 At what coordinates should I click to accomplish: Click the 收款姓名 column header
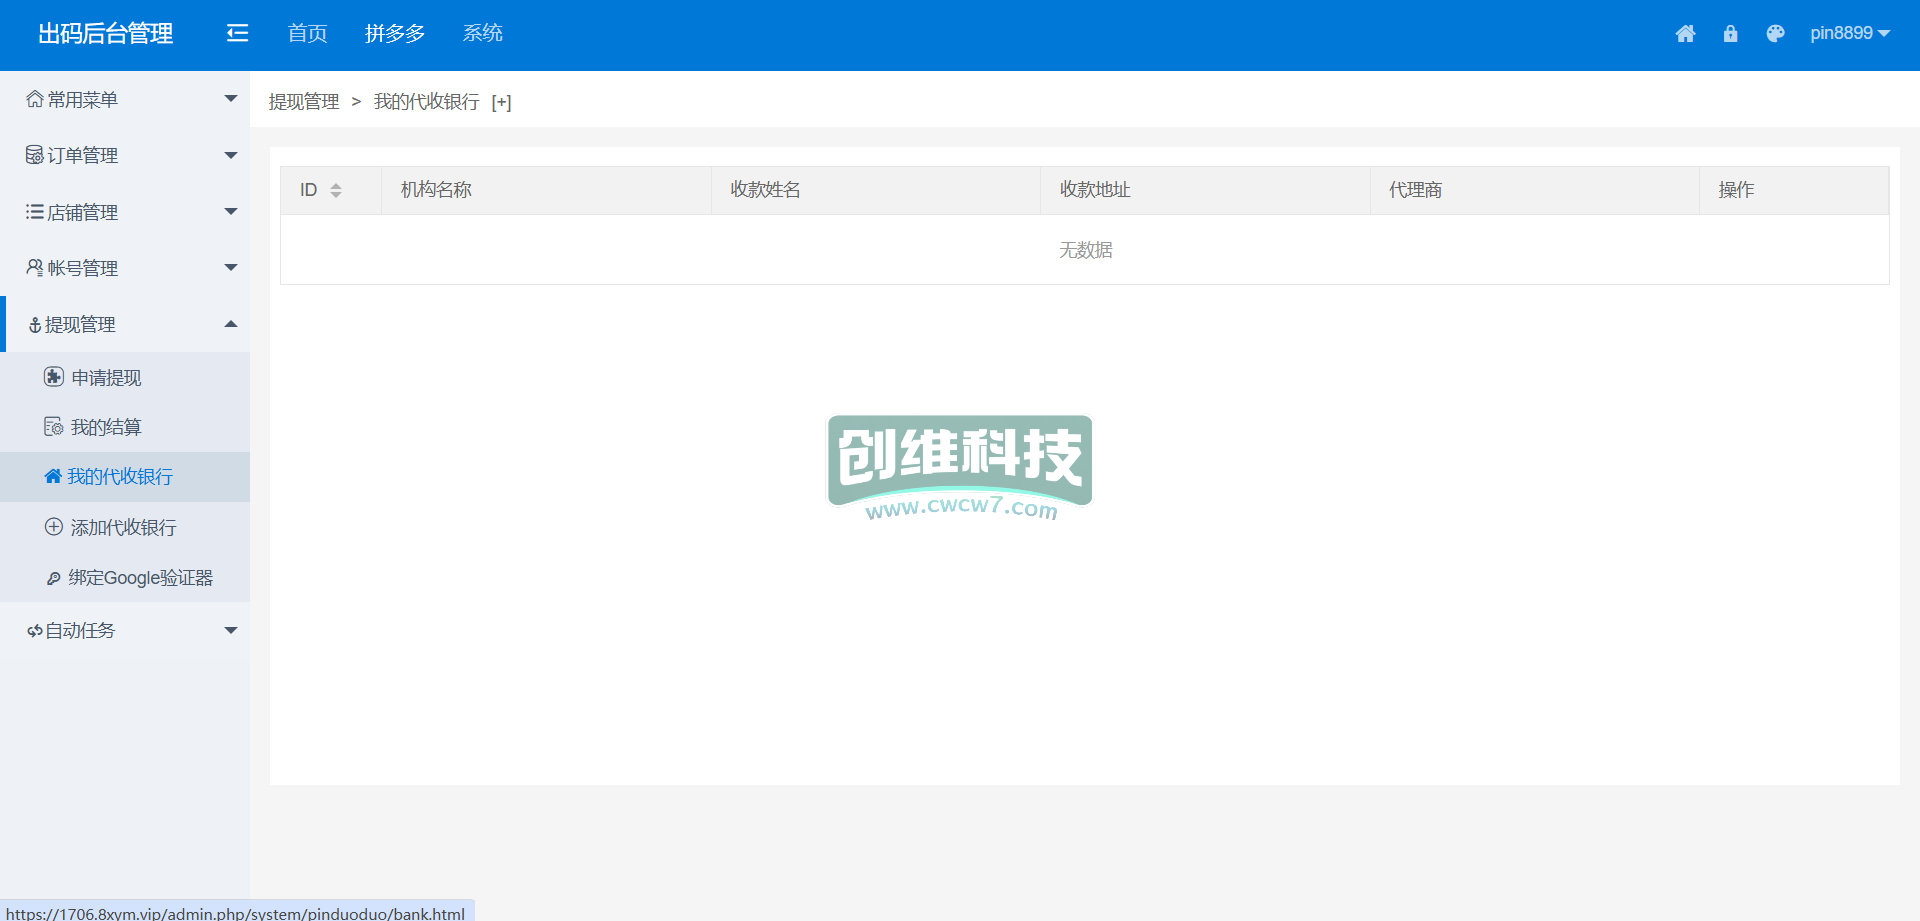click(x=765, y=190)
